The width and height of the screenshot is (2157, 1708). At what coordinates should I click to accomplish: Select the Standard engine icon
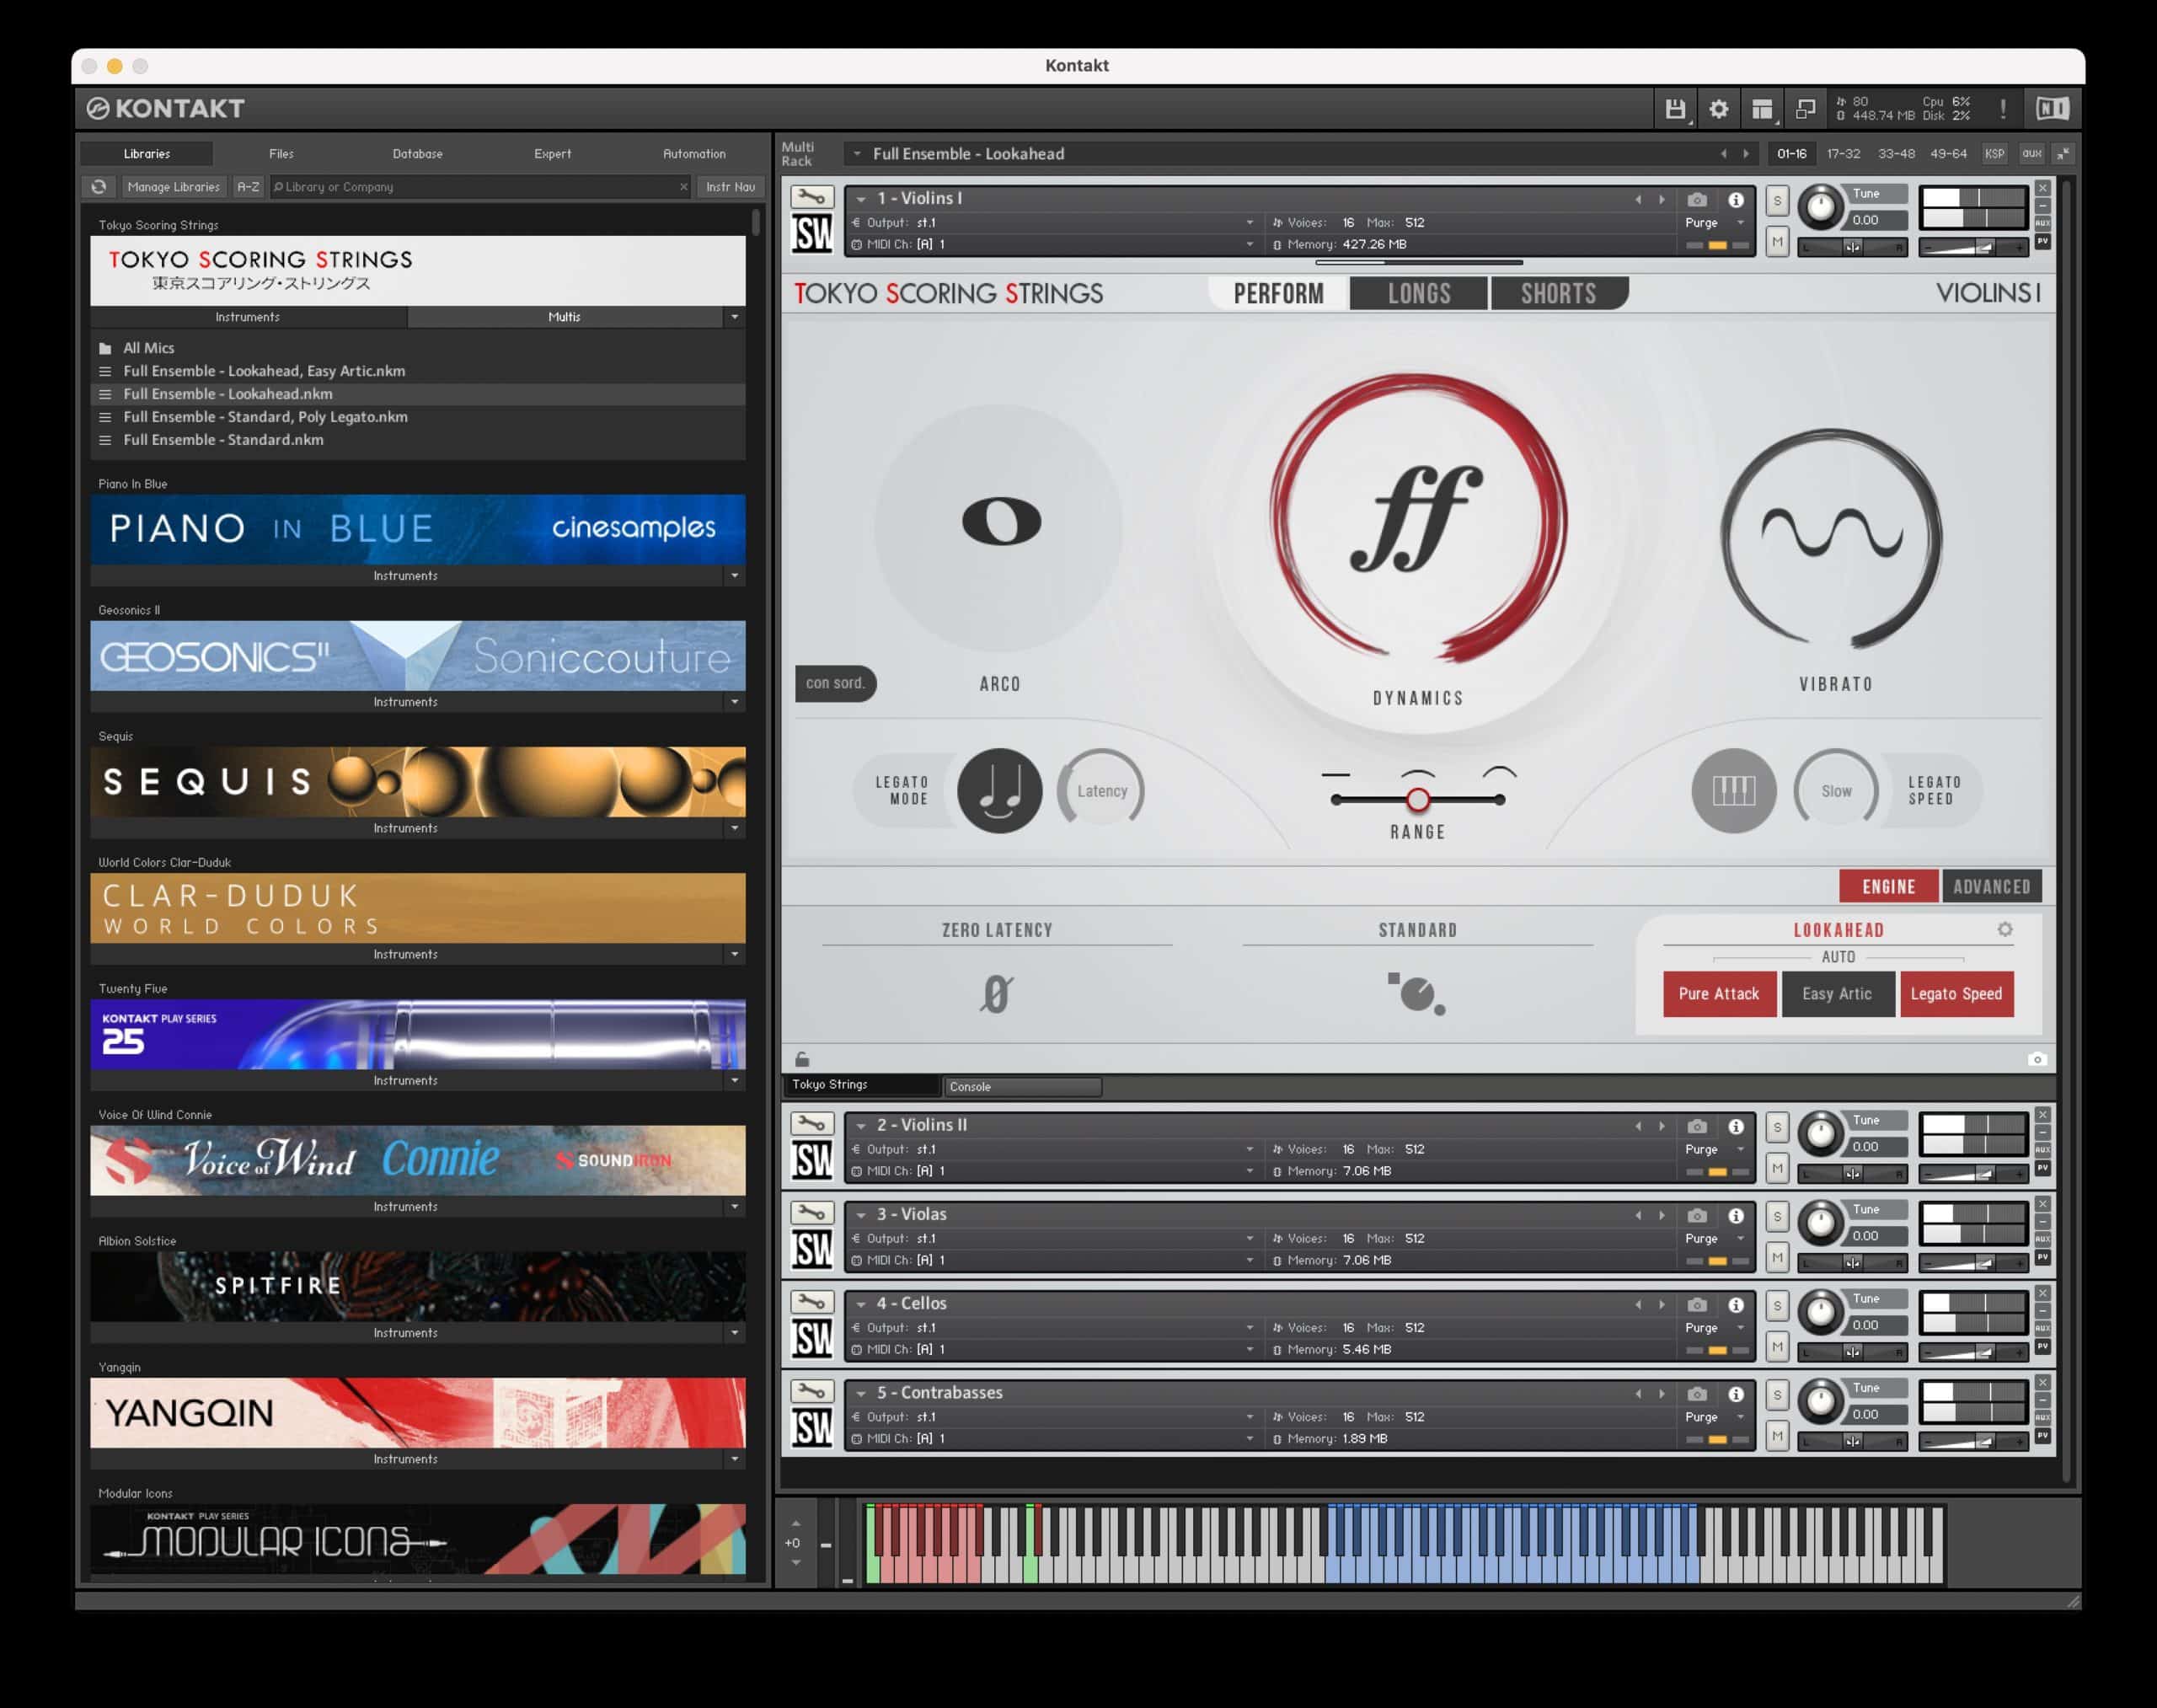point(1417,993)
